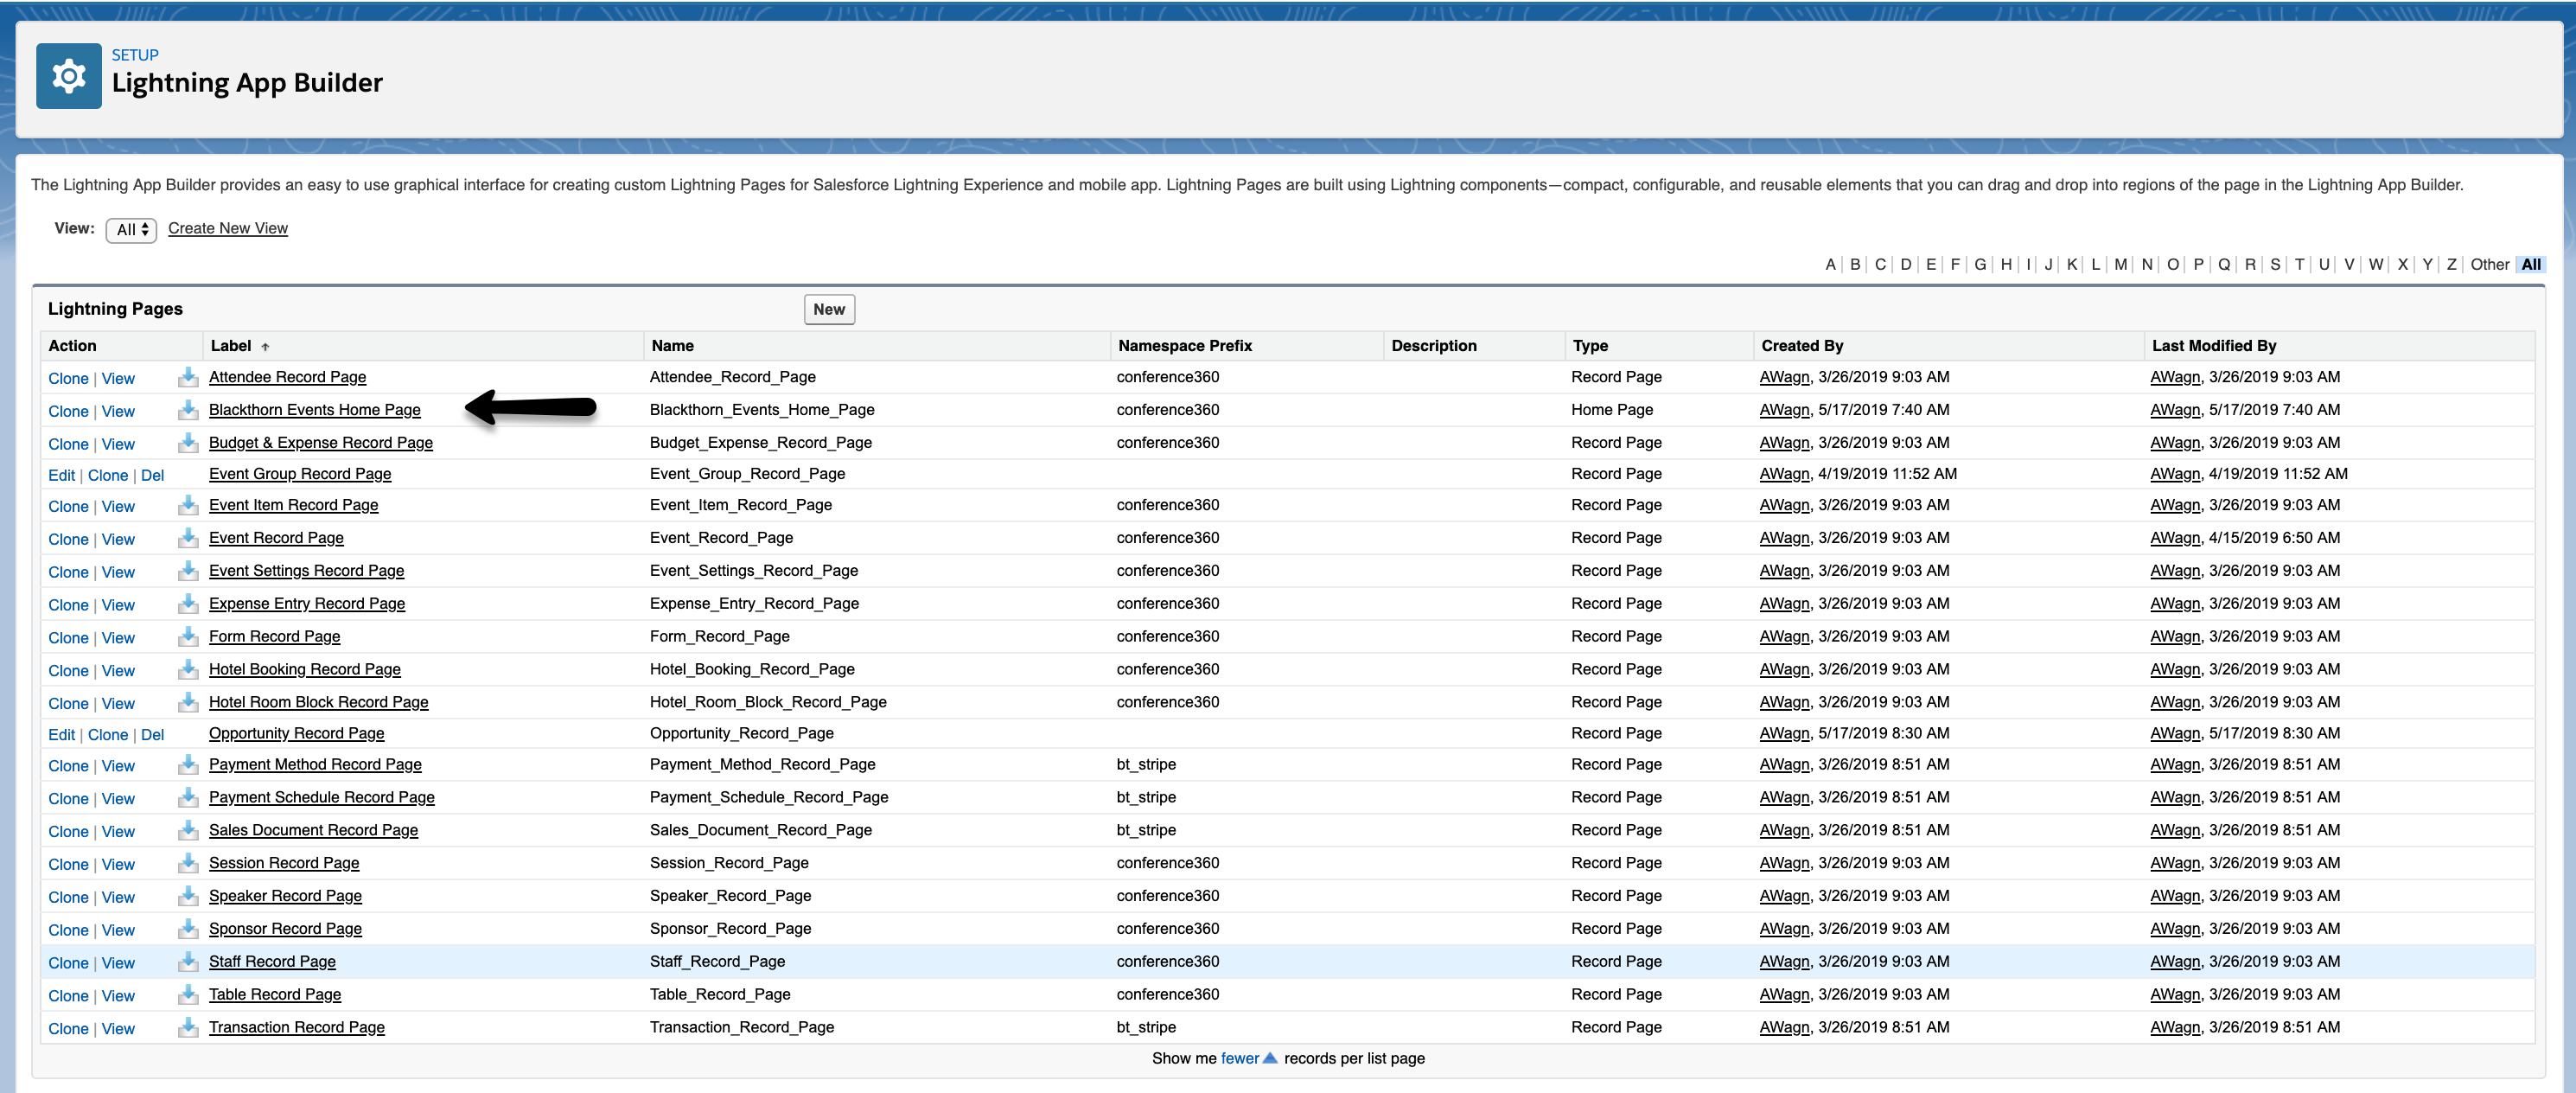Open Opportunity Record Page label link
2576x1093 pixels.
(x=296, y=733)
